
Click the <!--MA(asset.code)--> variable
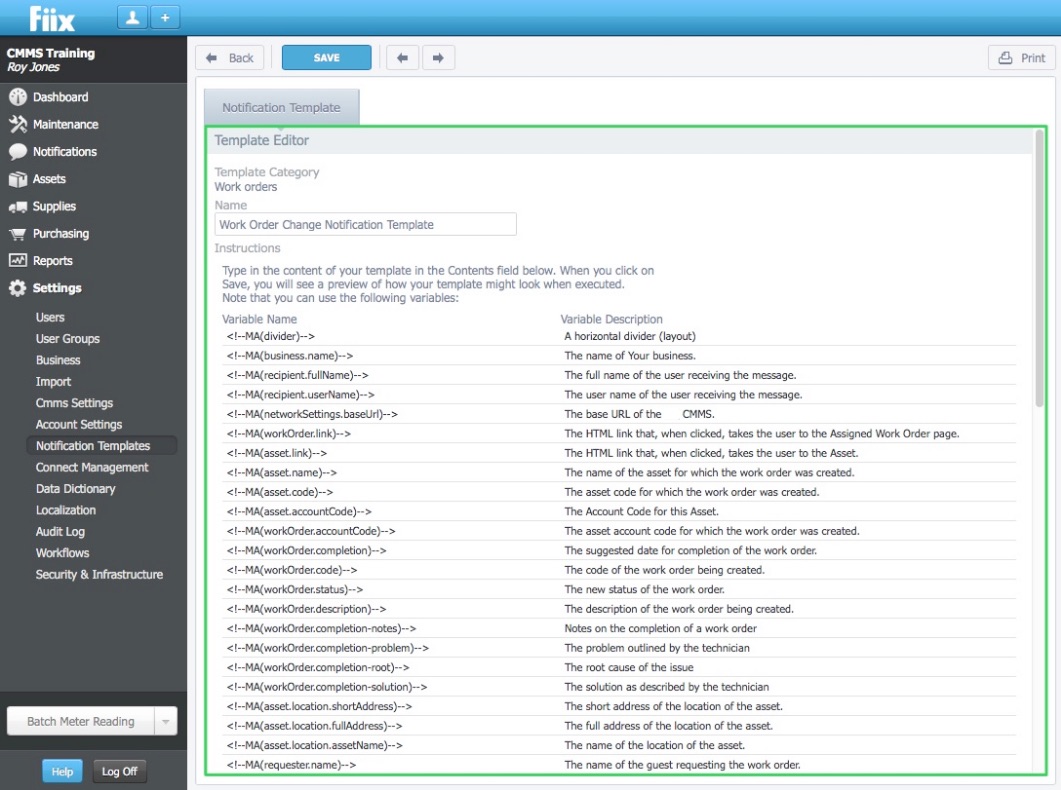pos(279,492)
